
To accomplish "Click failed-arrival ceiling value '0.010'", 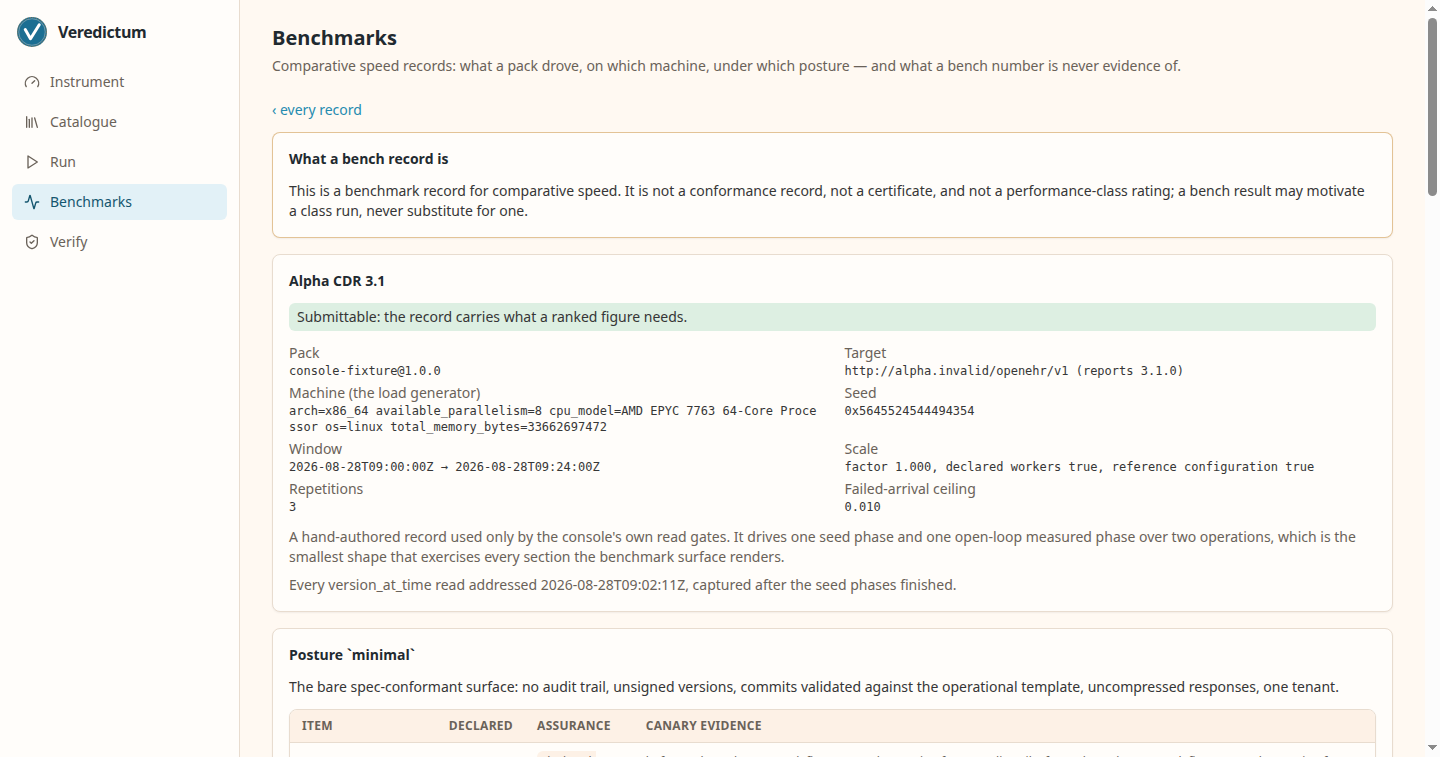I will [862, 507].
